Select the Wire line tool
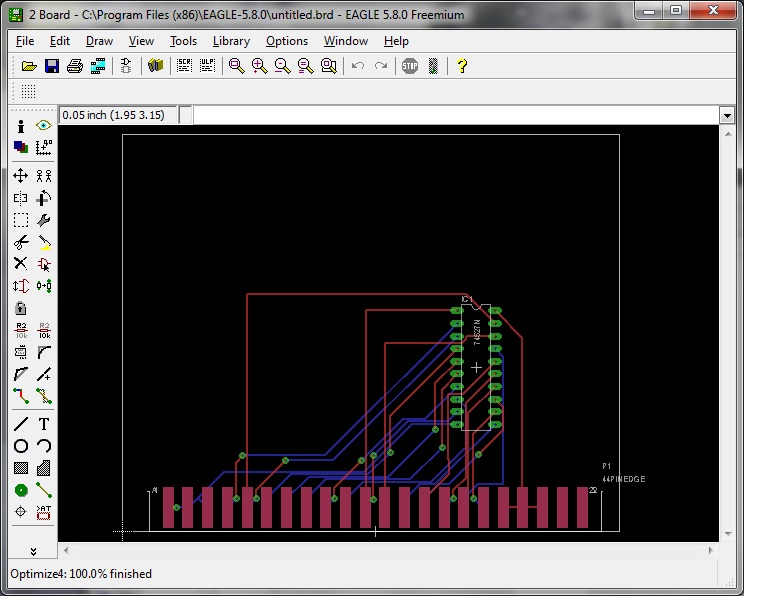This screenshot has width=768, height=614. [21, 424]
